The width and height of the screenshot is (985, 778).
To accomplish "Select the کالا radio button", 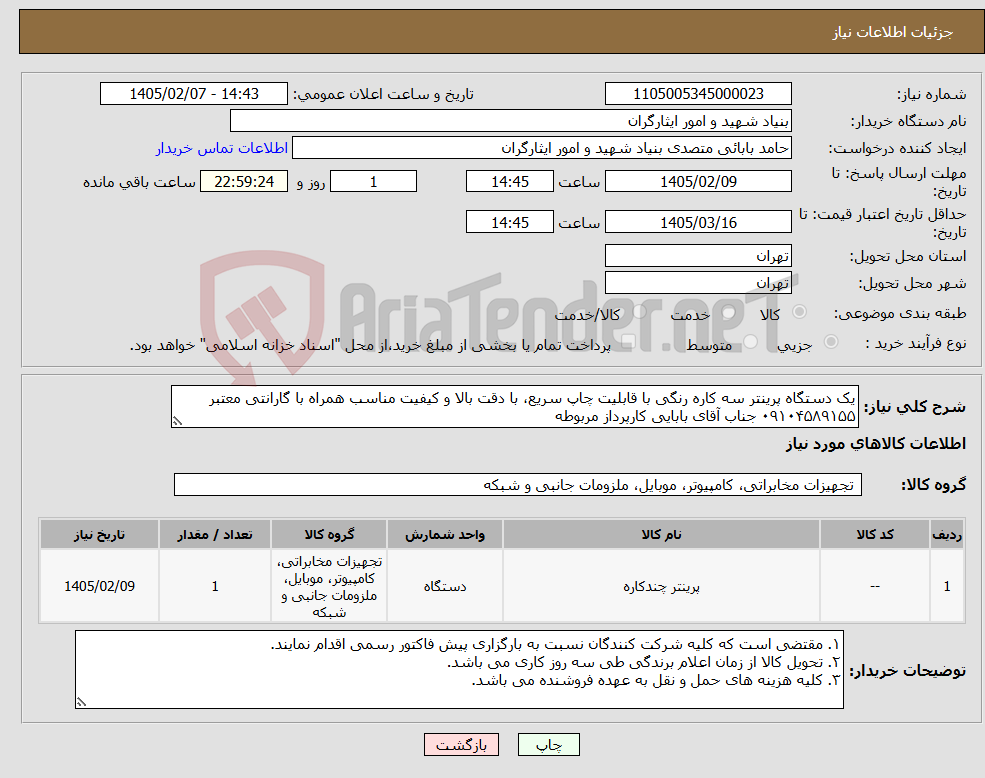I will [800, 312].
